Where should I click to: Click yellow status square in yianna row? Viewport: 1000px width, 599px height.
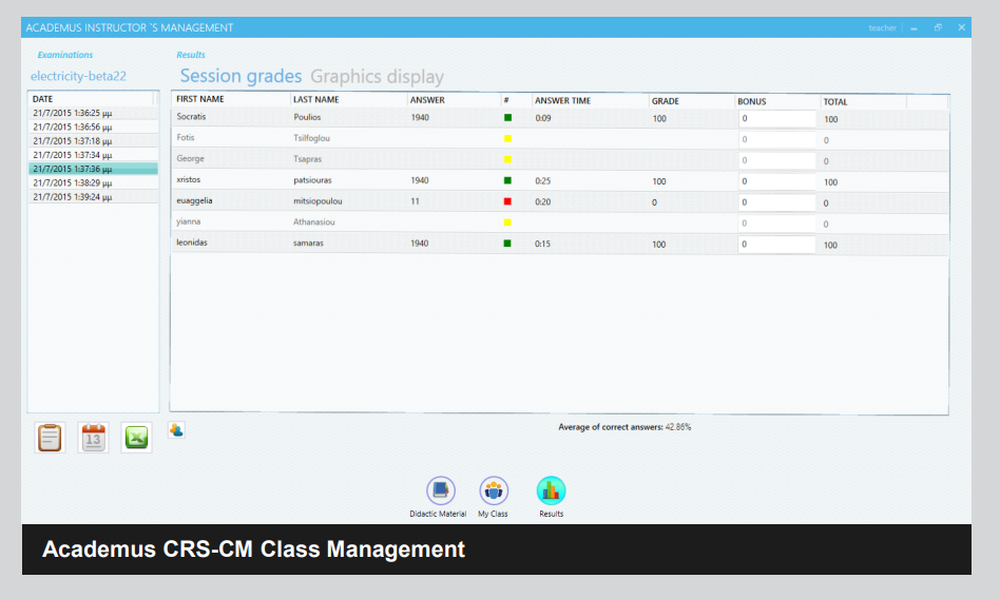508,223
